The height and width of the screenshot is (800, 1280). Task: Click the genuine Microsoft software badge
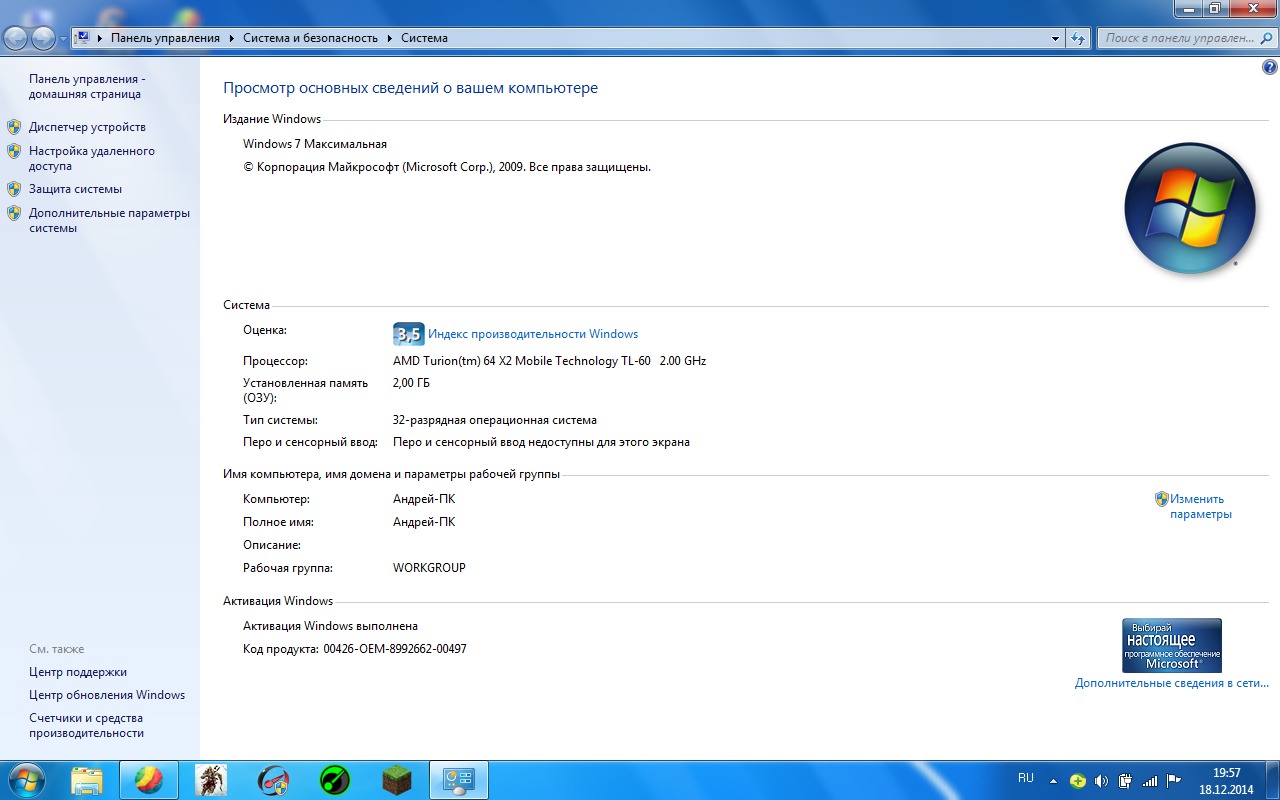1172,645
